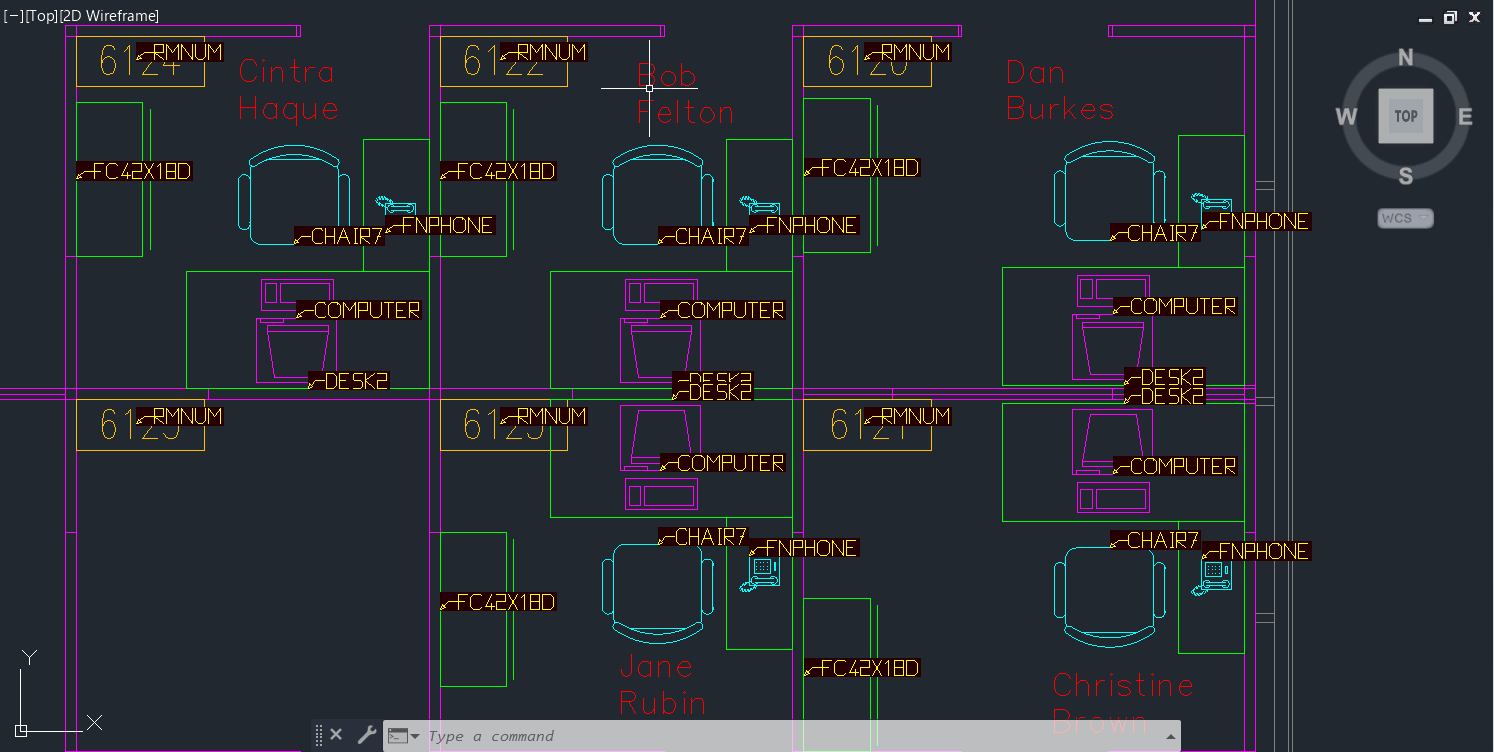Screen dimensions: 1494x752
Task: Open command line customize wrench menu
Action: [366, 735]
